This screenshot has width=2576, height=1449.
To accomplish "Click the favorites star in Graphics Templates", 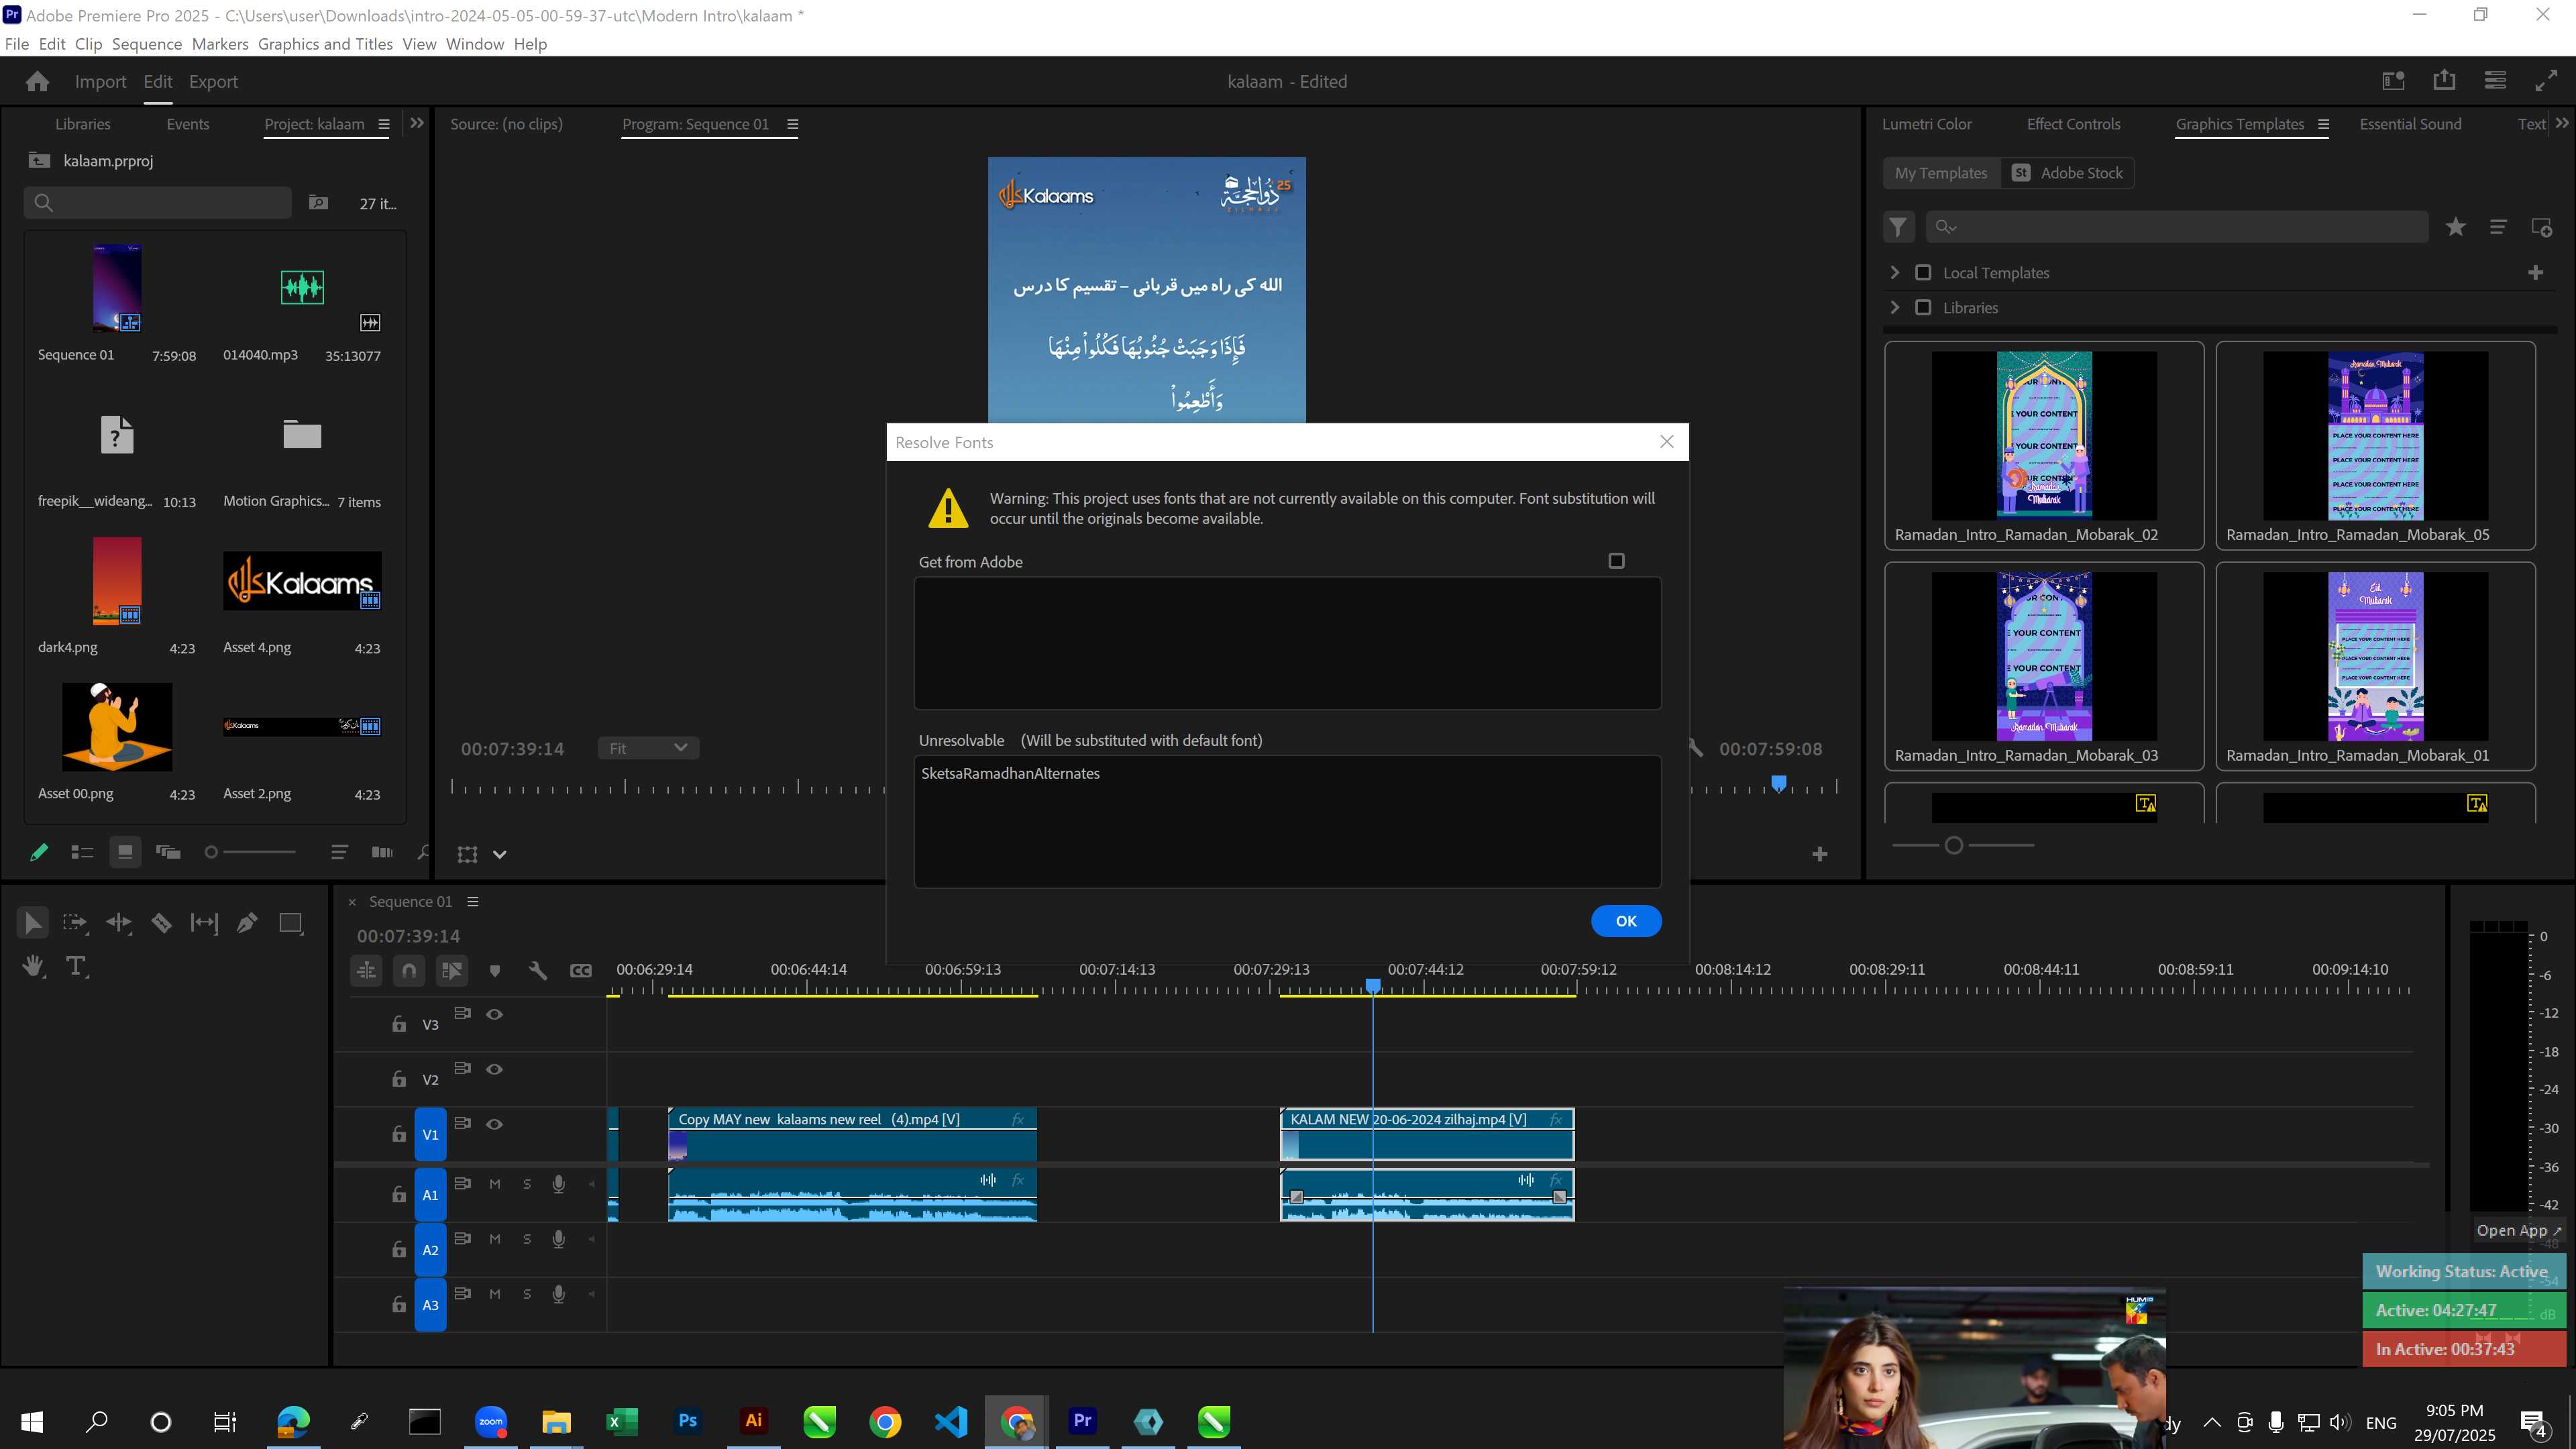I will point(2455,227).
